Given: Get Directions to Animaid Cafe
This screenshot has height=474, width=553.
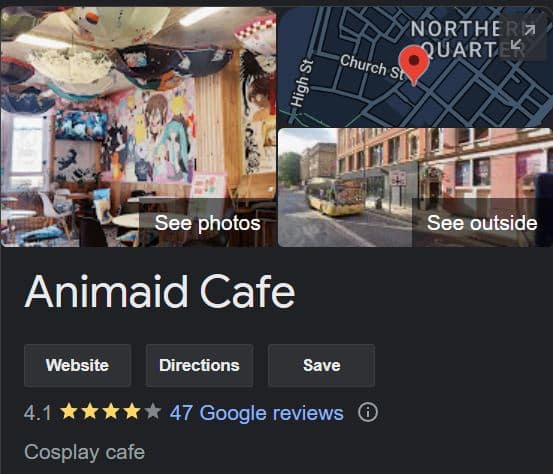Looking at the screenshot, I should pyautogui.click(x=199, y=365).
